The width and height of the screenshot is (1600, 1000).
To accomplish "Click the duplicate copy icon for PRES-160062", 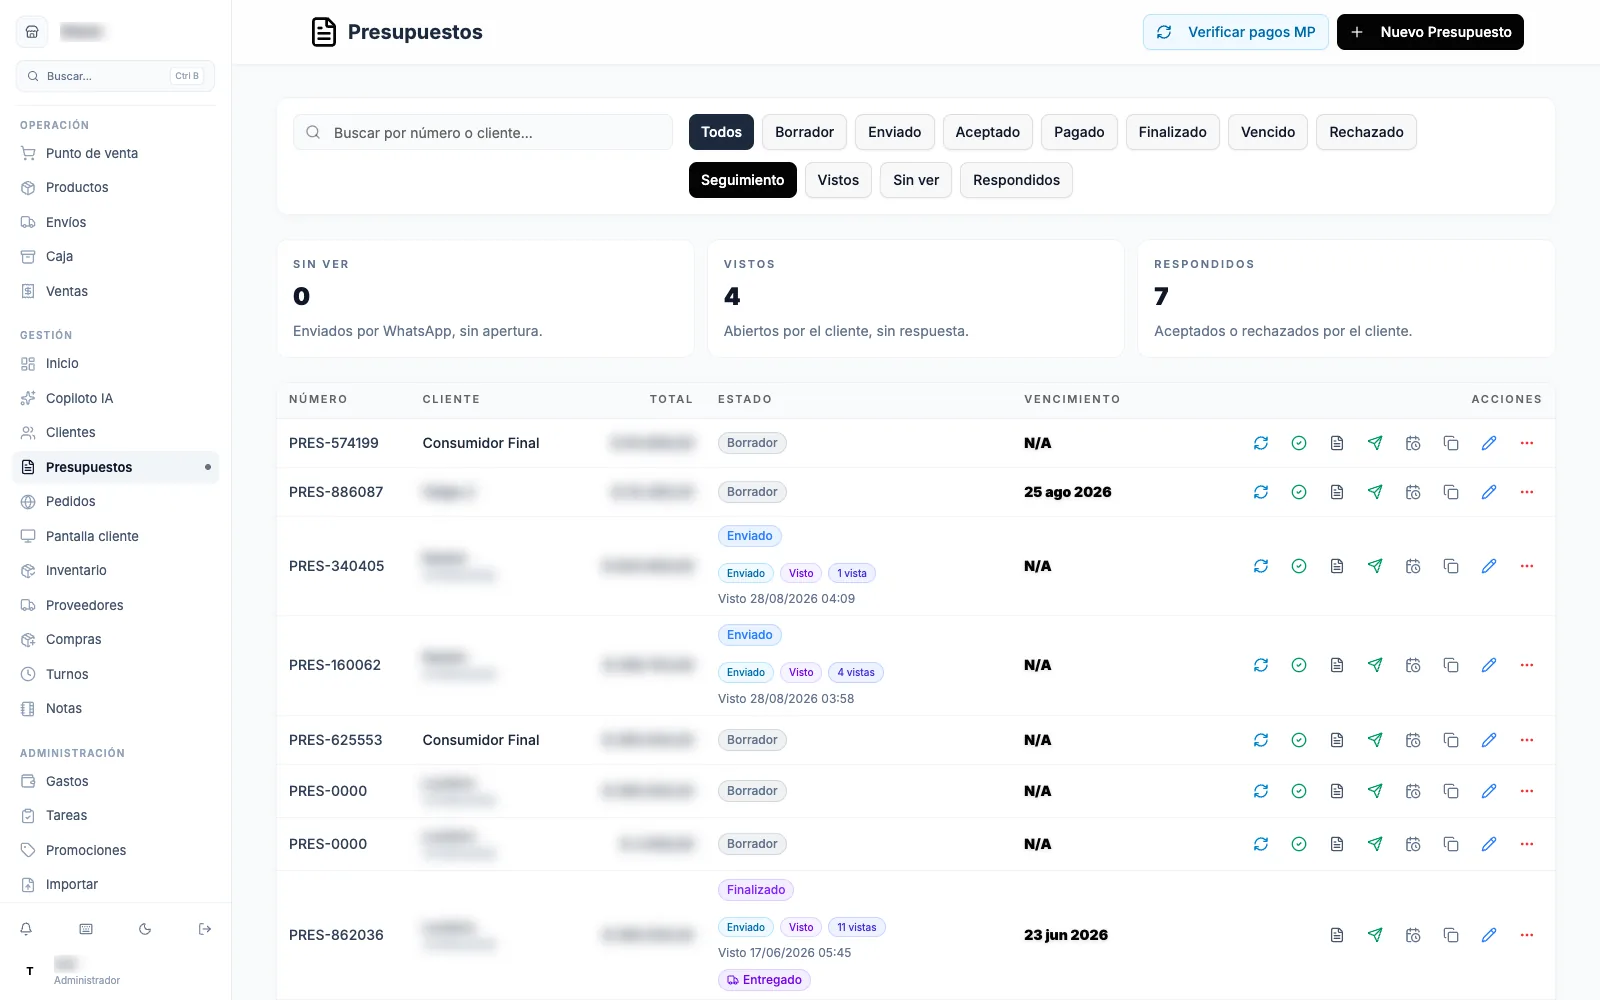I will pos(1451,665).
